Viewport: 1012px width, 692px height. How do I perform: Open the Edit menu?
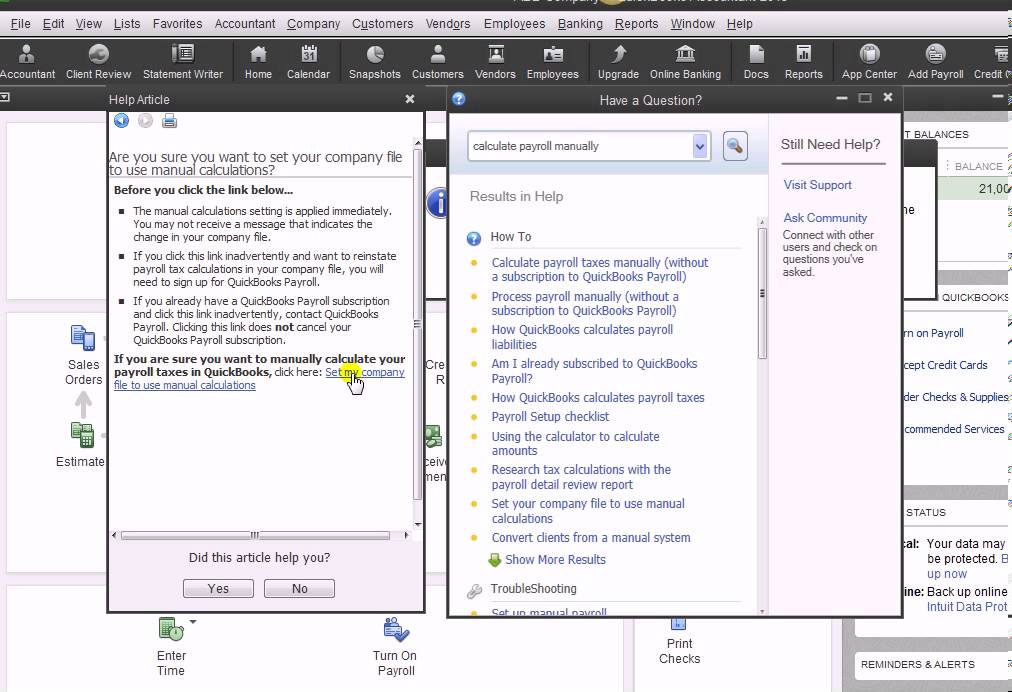pos(53,24)
